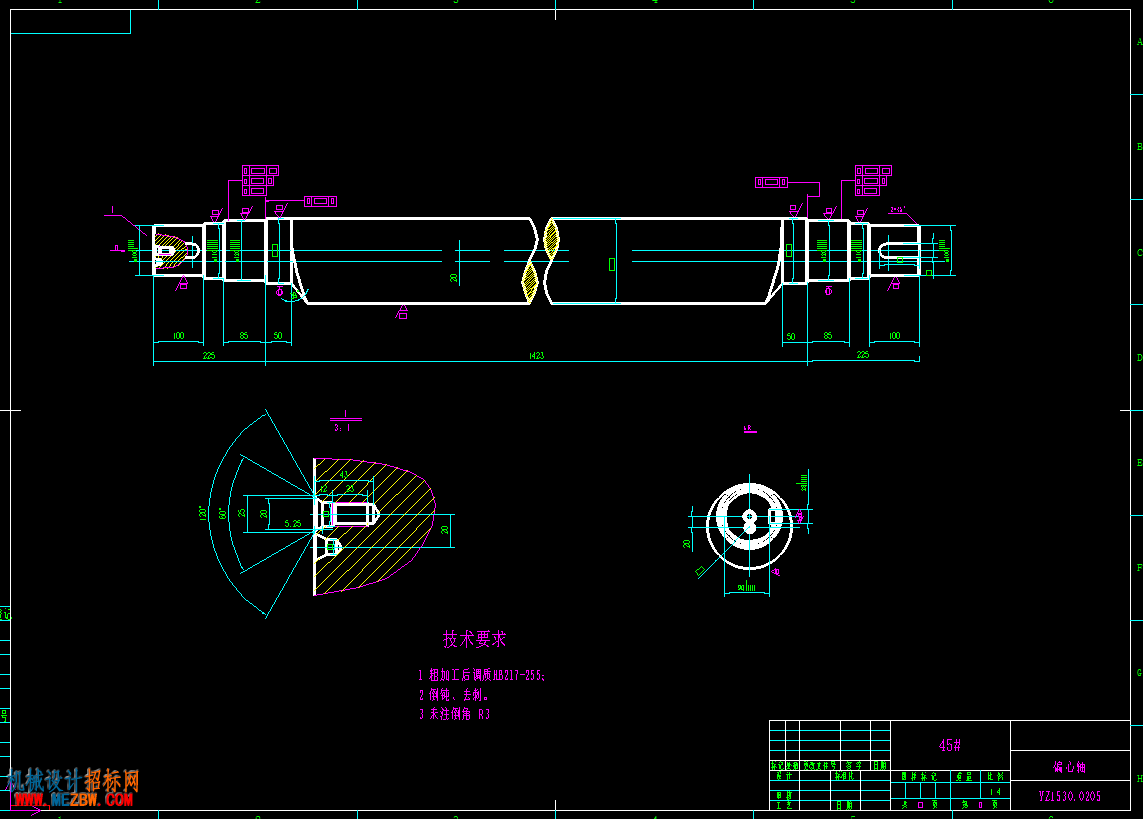
Task: Select the stacked tolerance frame at top left
Action: click(x=258, y=181)
